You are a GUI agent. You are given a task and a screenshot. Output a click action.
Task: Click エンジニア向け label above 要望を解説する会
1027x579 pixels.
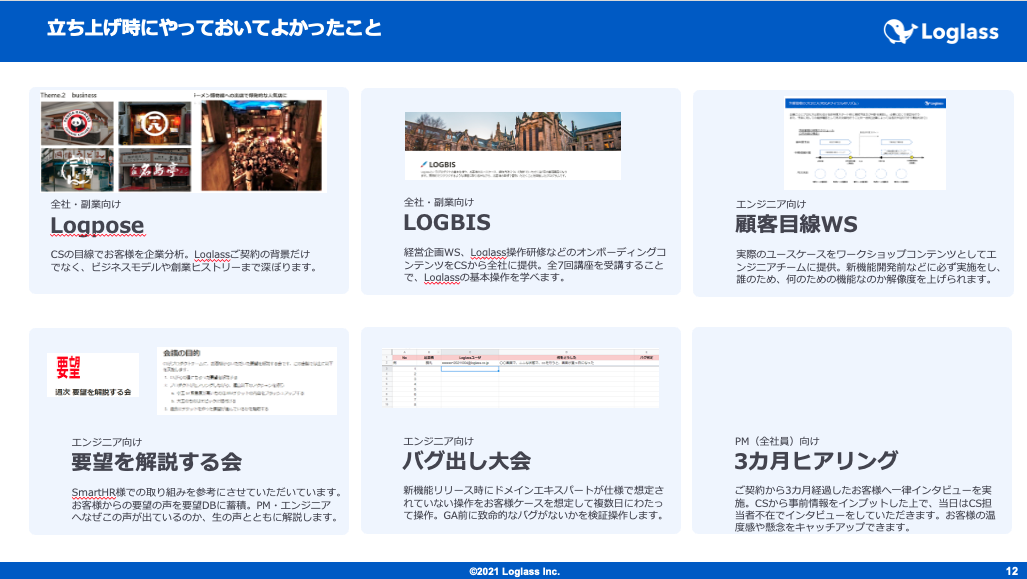click(107, 442)
